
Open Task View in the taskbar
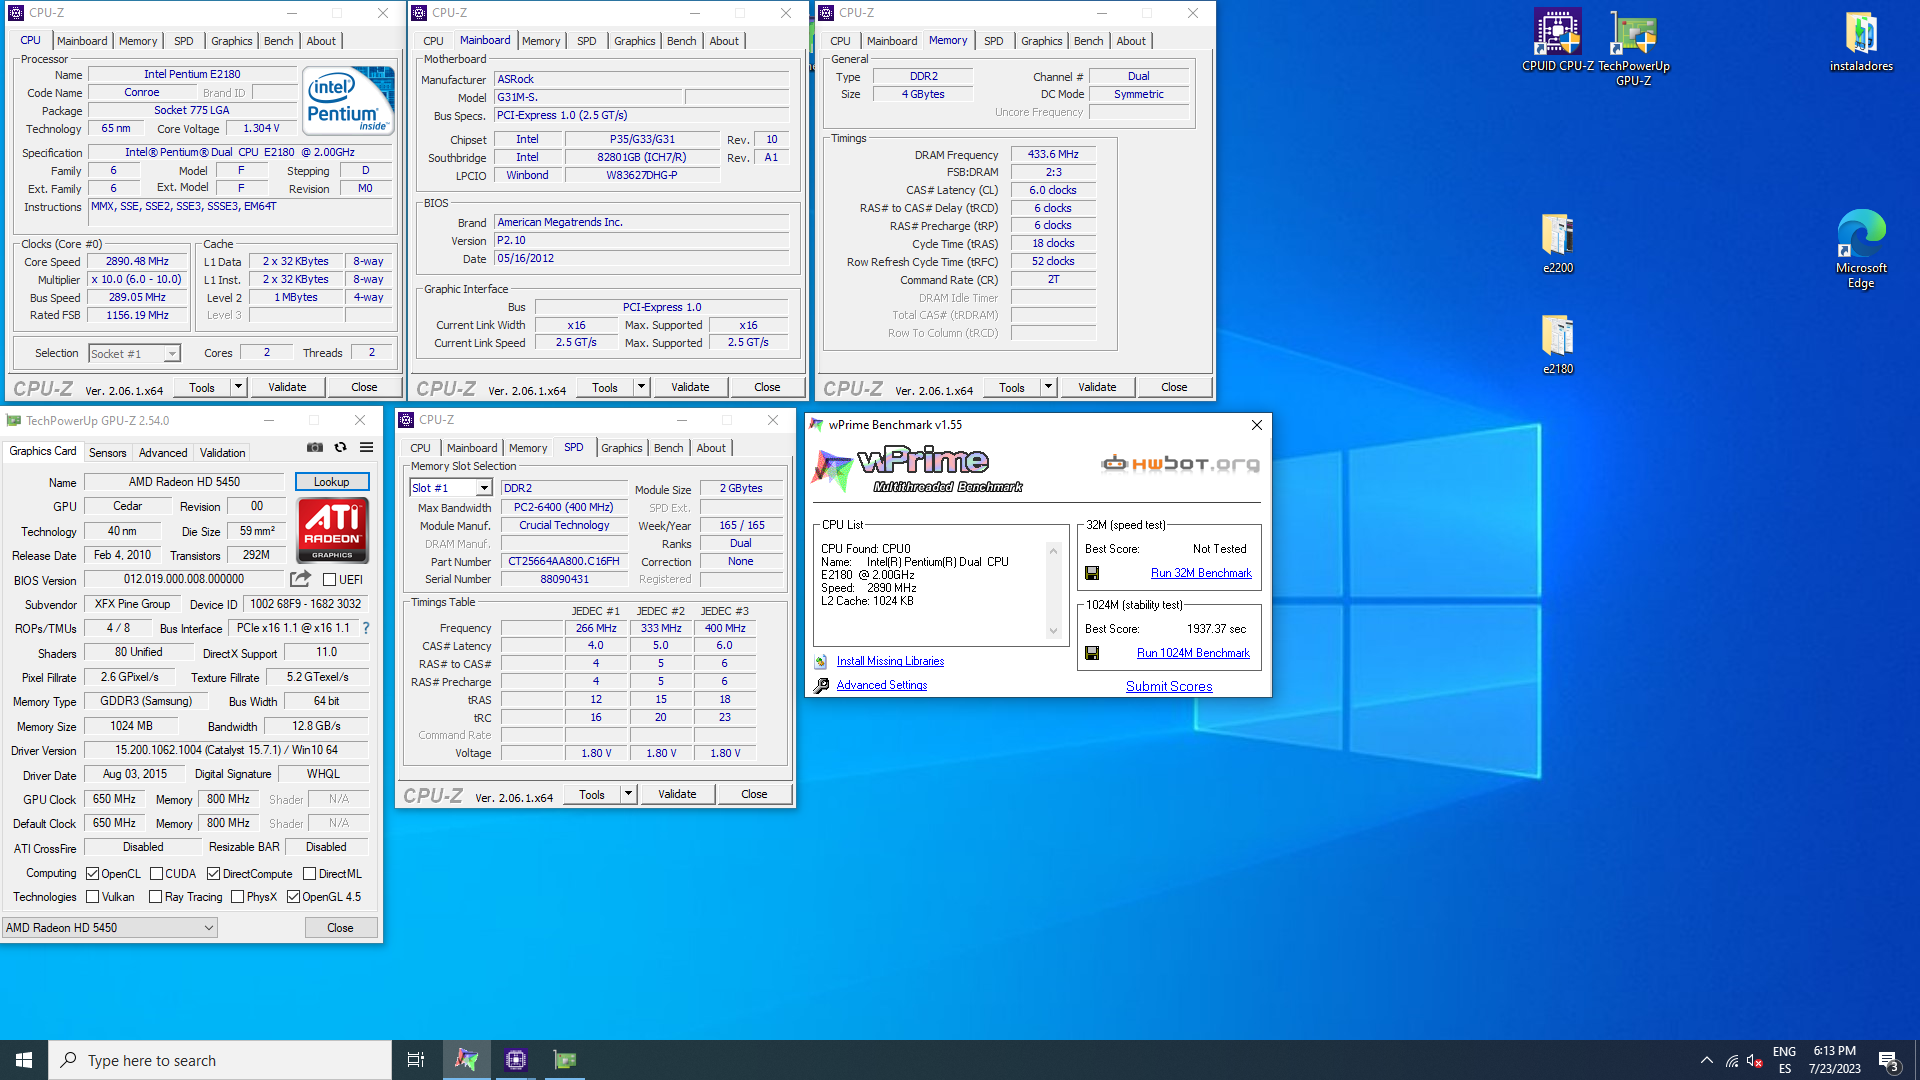416,1060
